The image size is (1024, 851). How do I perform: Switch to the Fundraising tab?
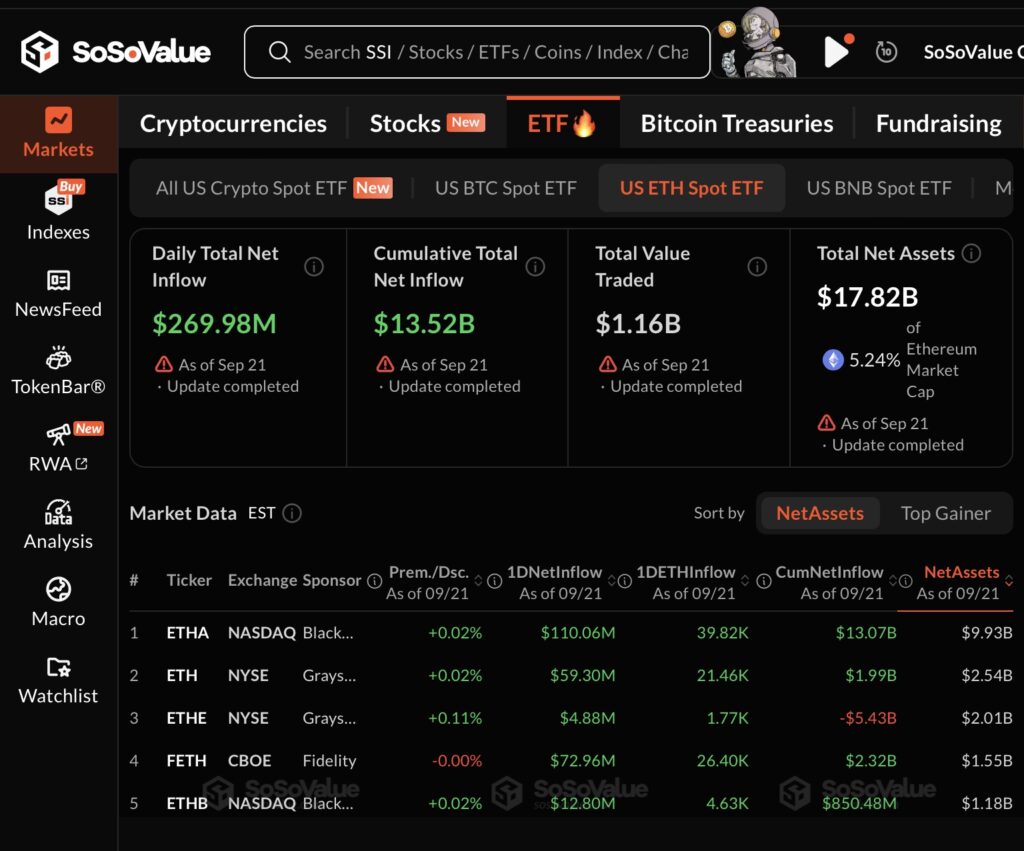(938, 123)
